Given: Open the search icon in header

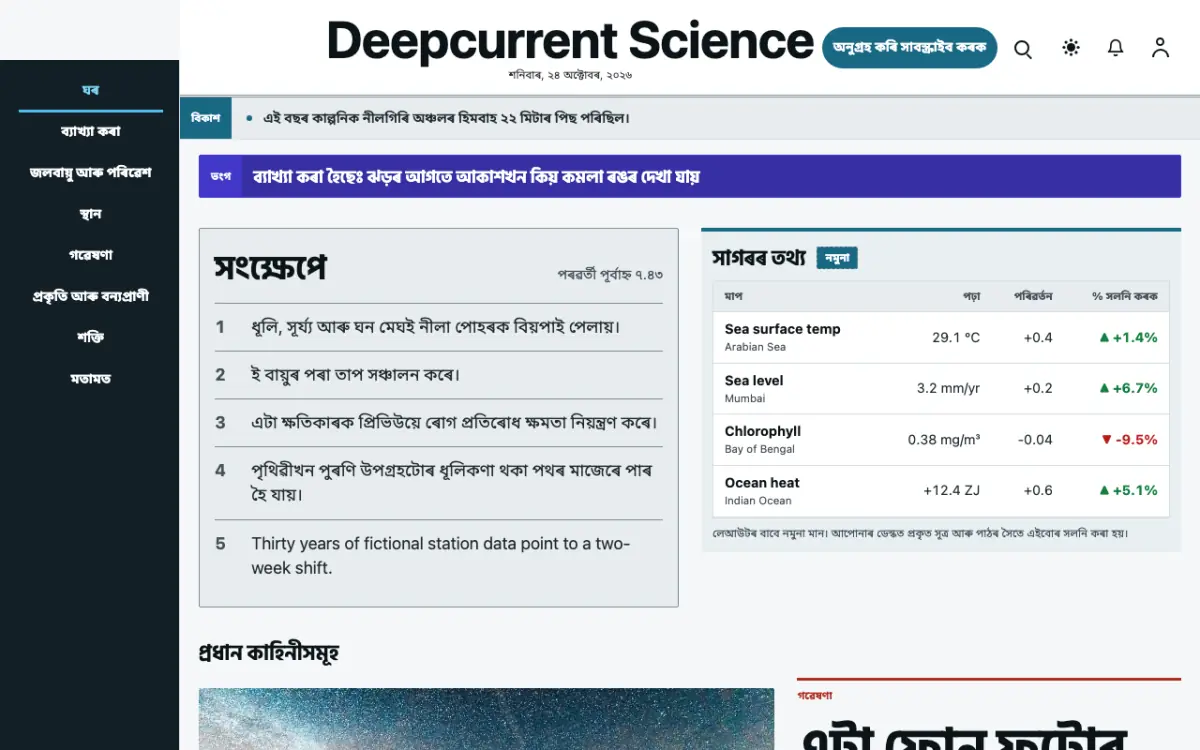Looking at the screenshot, I should click(1023, 48).
